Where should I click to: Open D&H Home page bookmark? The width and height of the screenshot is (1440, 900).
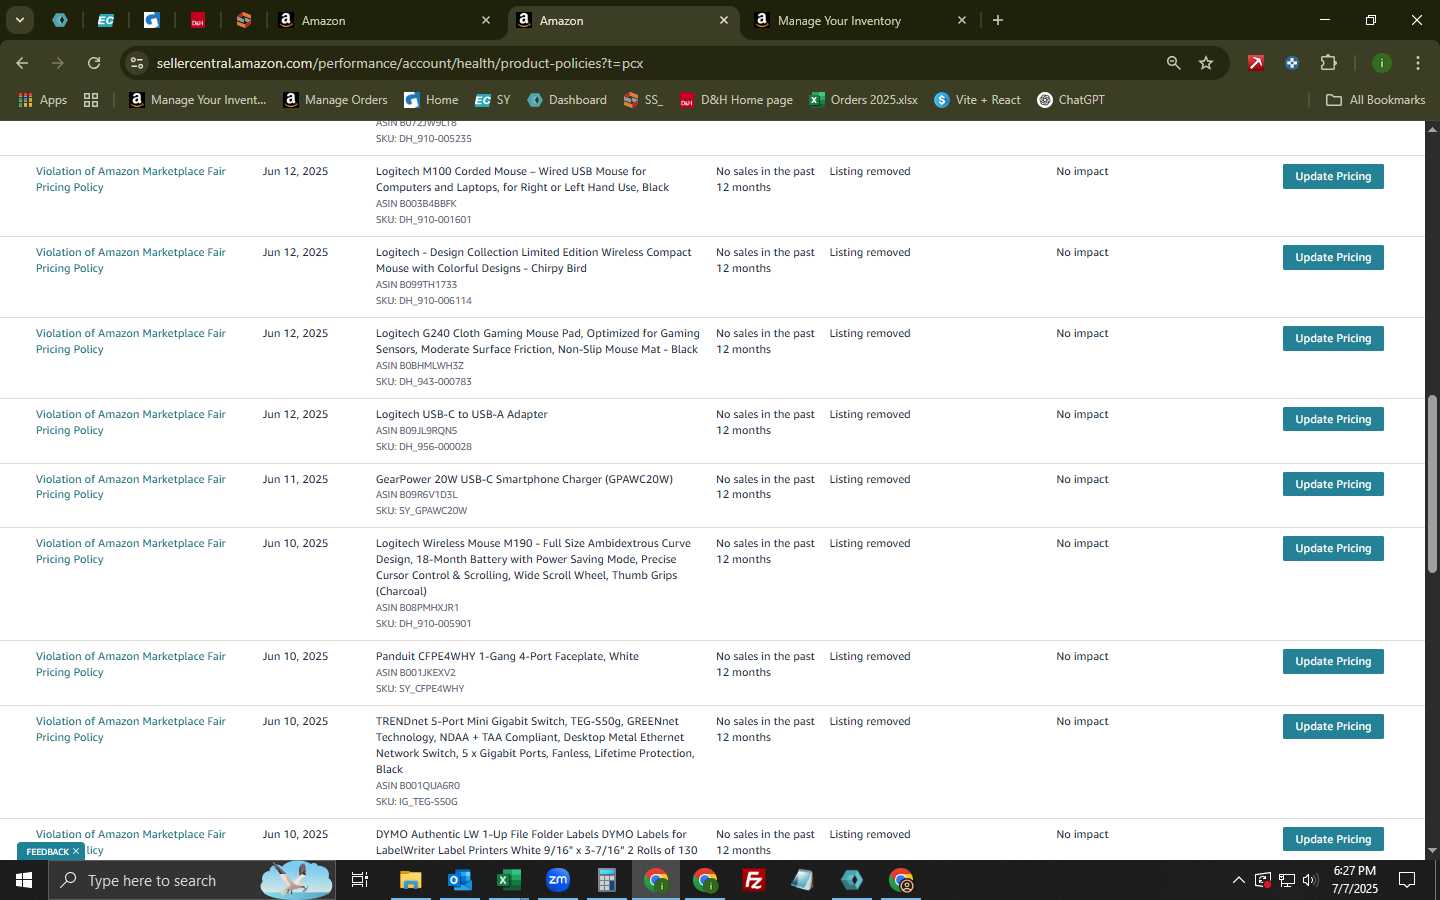(x=736, y=100)
